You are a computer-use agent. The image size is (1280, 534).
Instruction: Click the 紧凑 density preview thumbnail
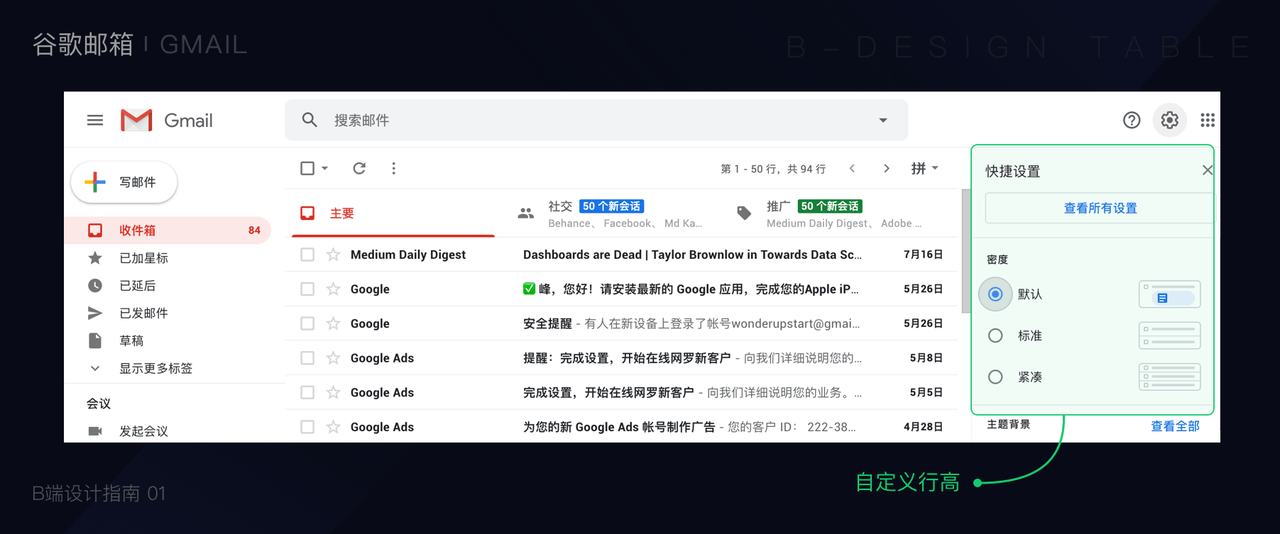1169,377
